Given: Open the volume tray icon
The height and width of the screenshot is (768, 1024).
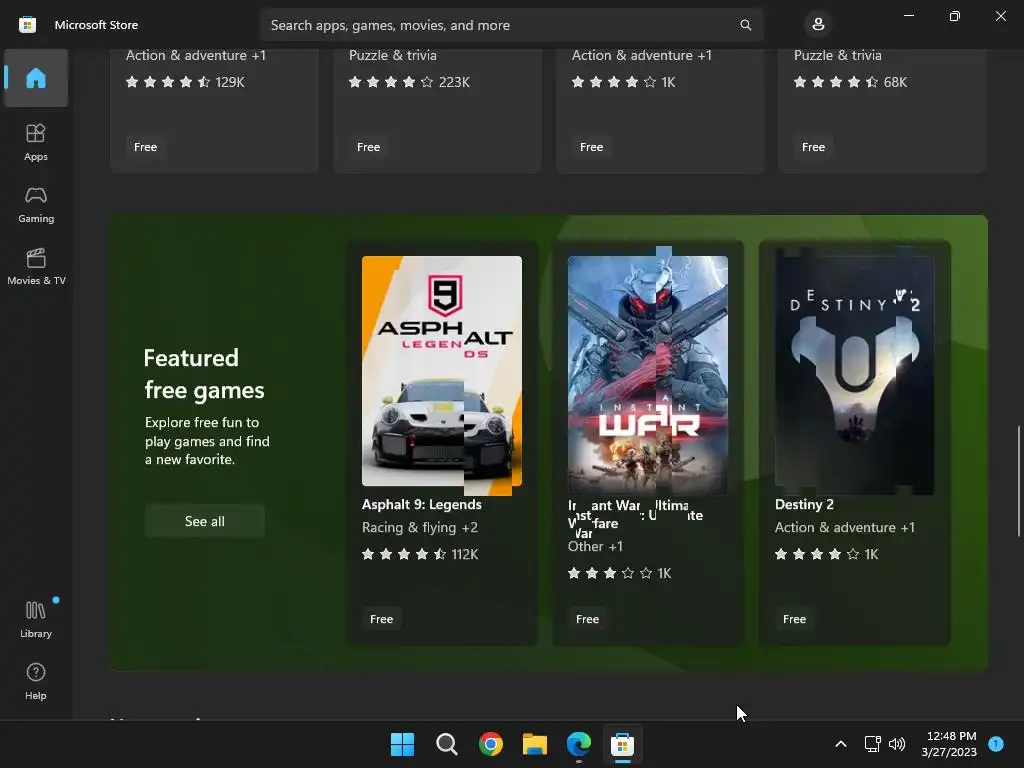Looking at the screenshot, I should pos(897,744).
